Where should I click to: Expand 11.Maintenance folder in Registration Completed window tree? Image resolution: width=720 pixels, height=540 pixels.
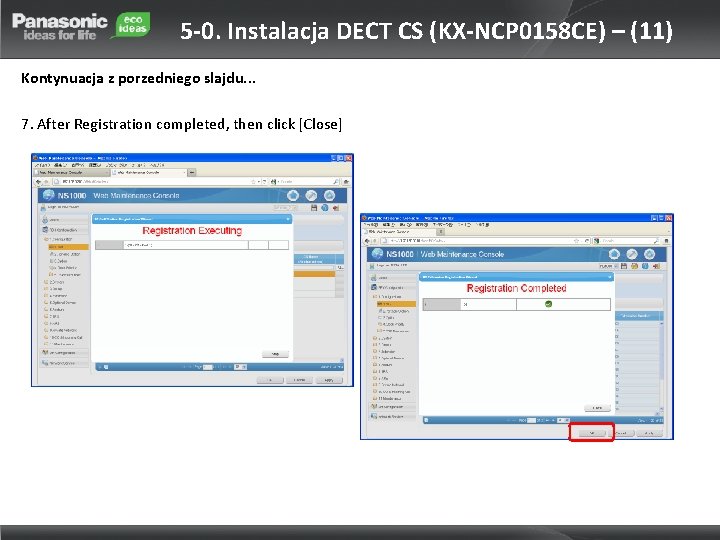pyautogui.click(x=389, y=399)
